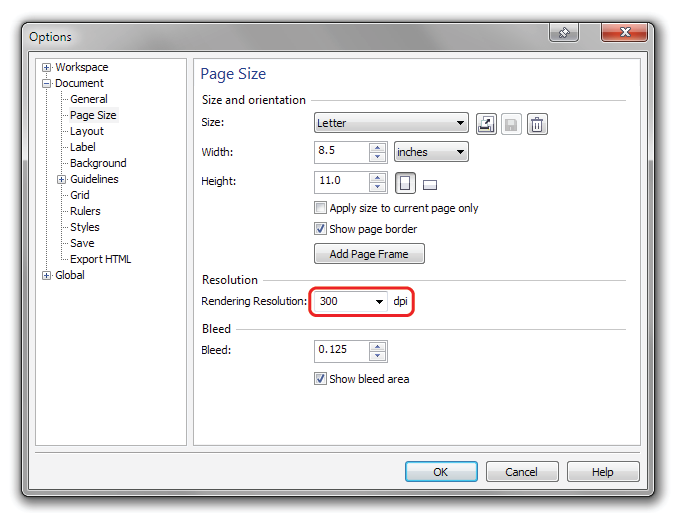Decrease Width with the down arrow

[377, 157]
